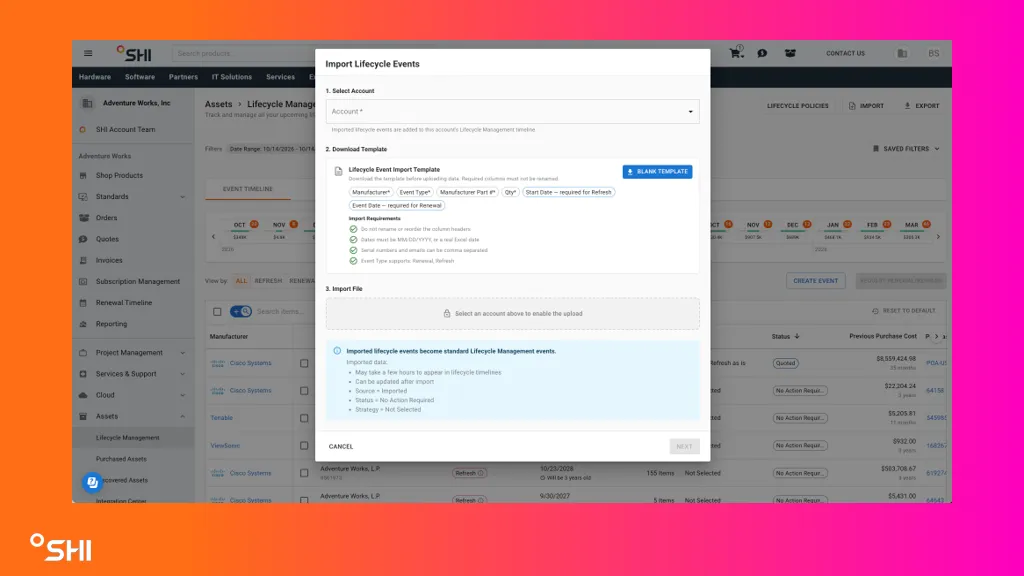Open the BS user avatar menu

(x=934, y=54)
